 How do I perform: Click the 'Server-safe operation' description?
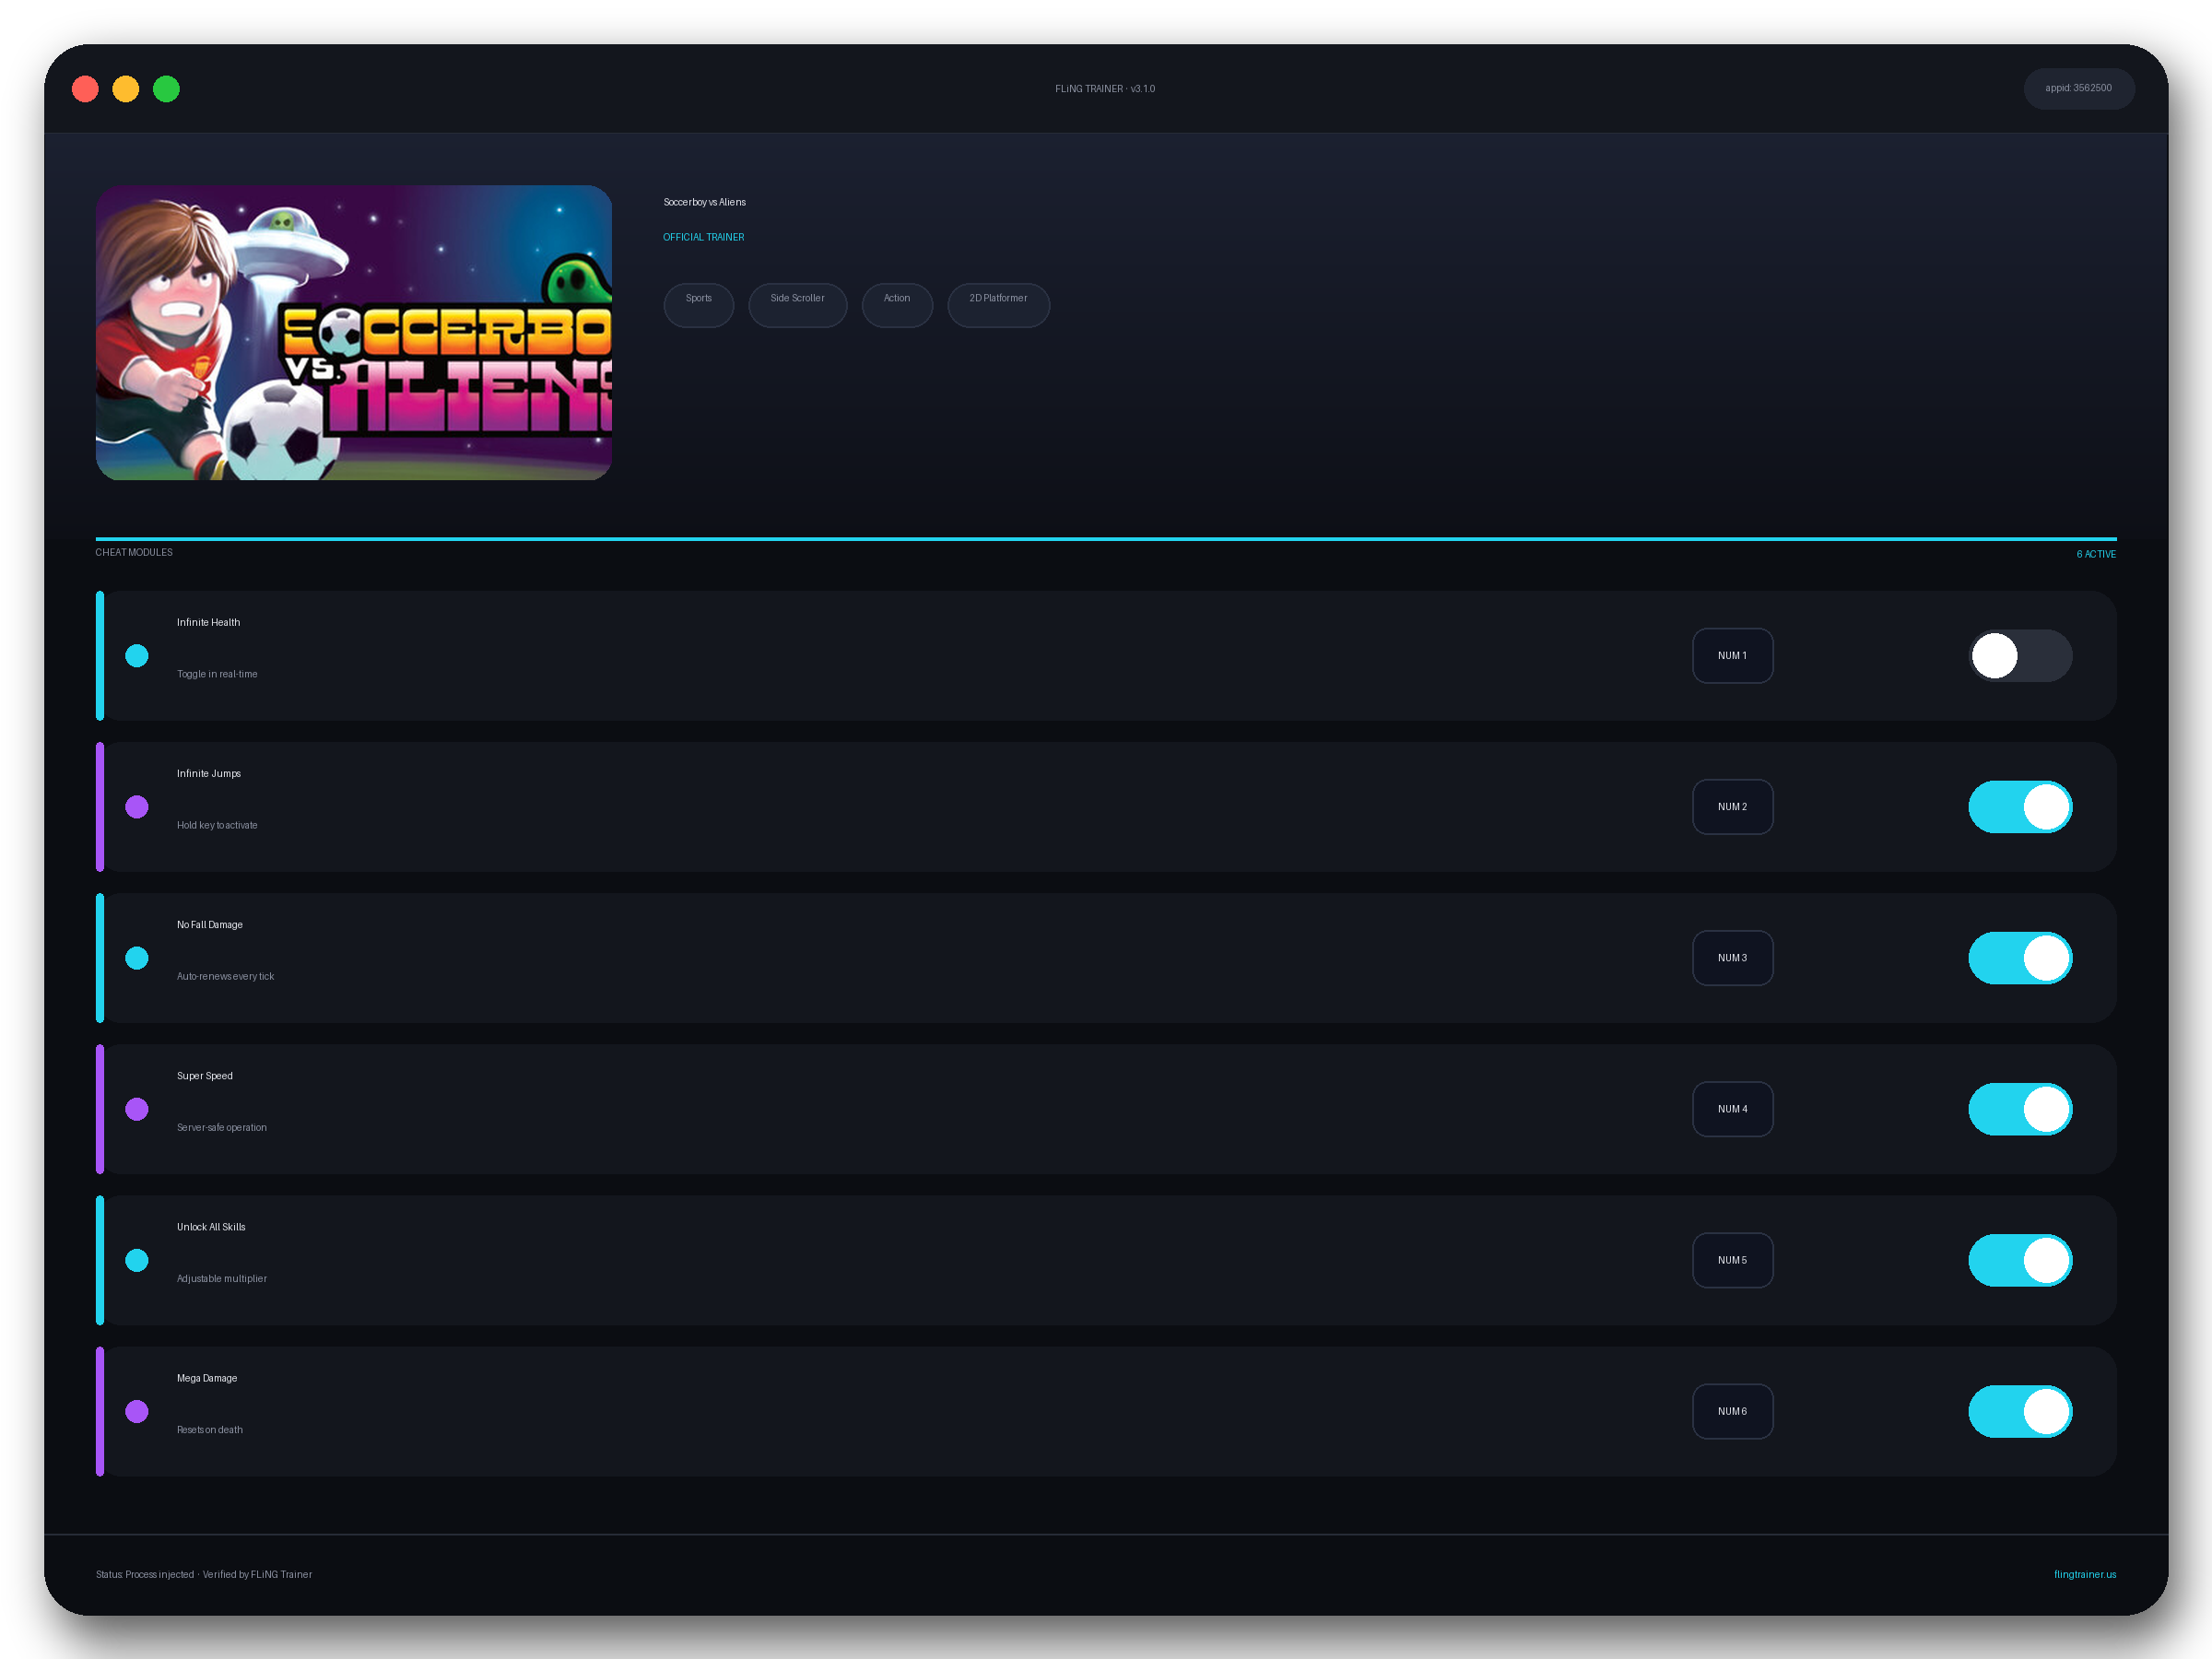(x=222, y=1127)
